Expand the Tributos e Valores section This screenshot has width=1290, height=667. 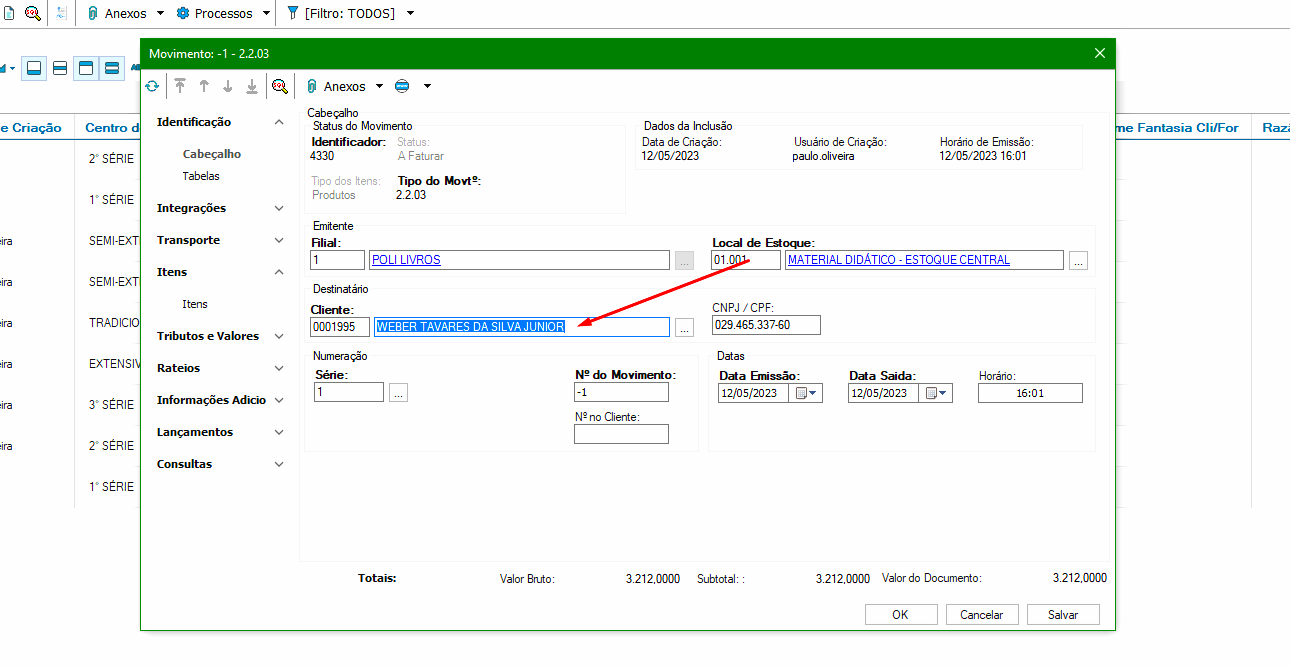click(x=279, y=337)
